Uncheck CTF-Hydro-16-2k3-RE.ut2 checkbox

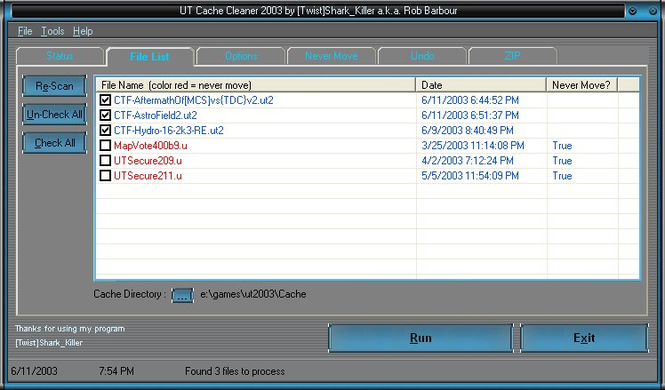pyautogui.click(x=105, y=131)
